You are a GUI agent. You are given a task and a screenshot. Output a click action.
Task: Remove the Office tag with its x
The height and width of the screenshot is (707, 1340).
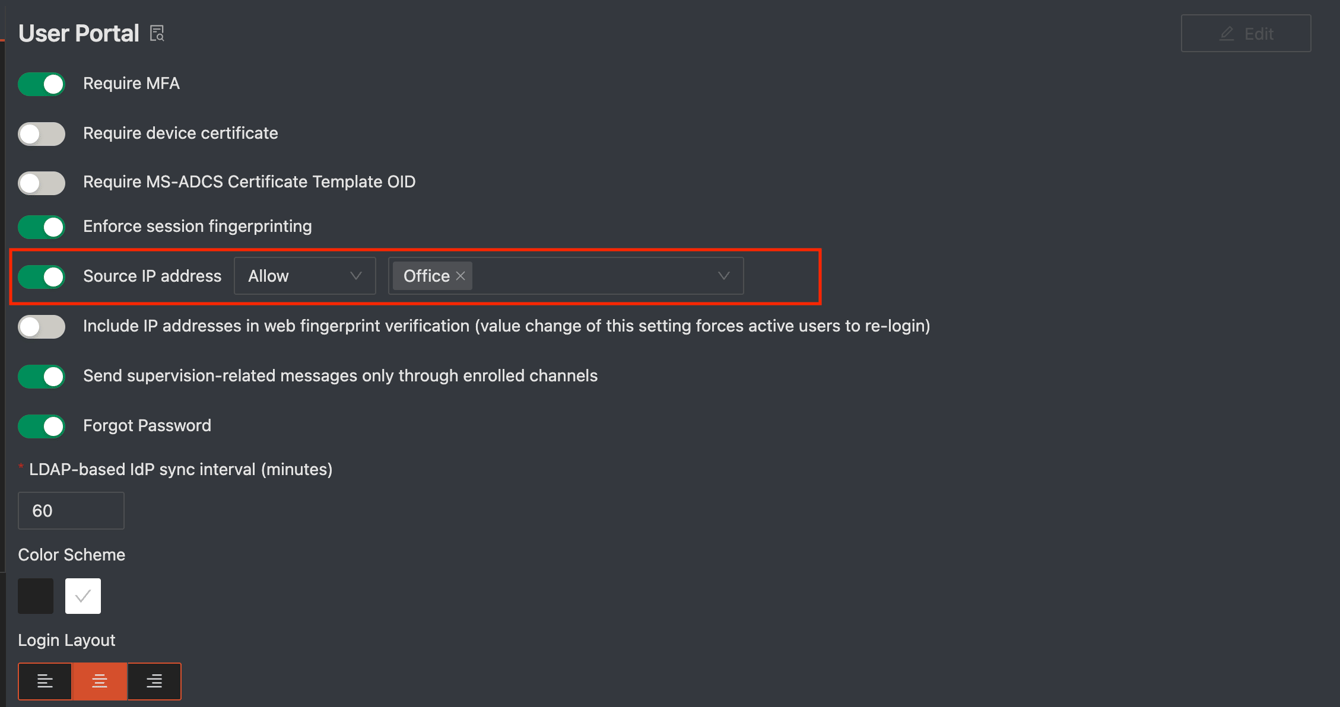click(461, 276)
